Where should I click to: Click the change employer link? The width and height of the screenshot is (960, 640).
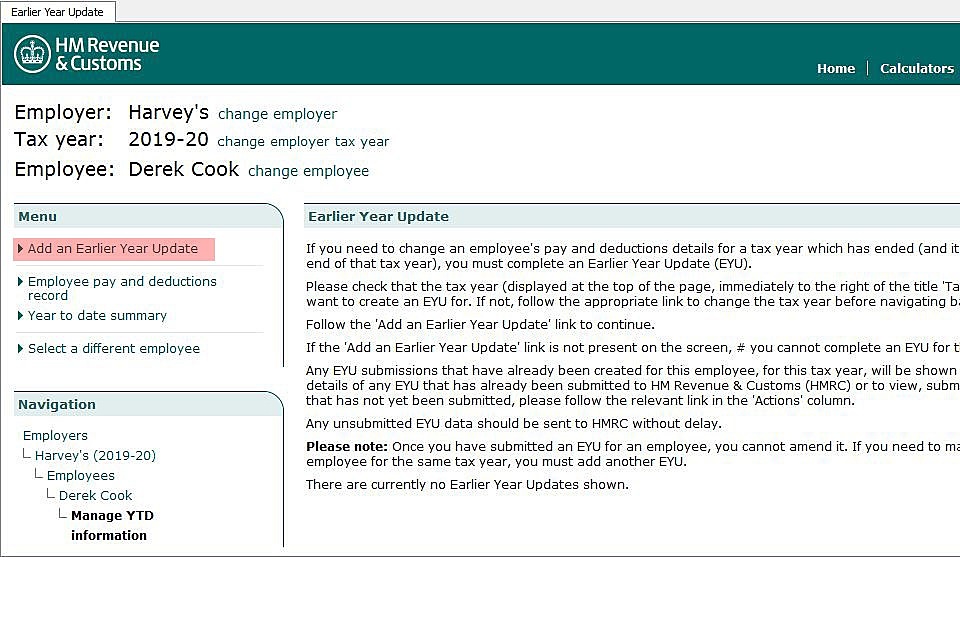click(x=277, y=114)
